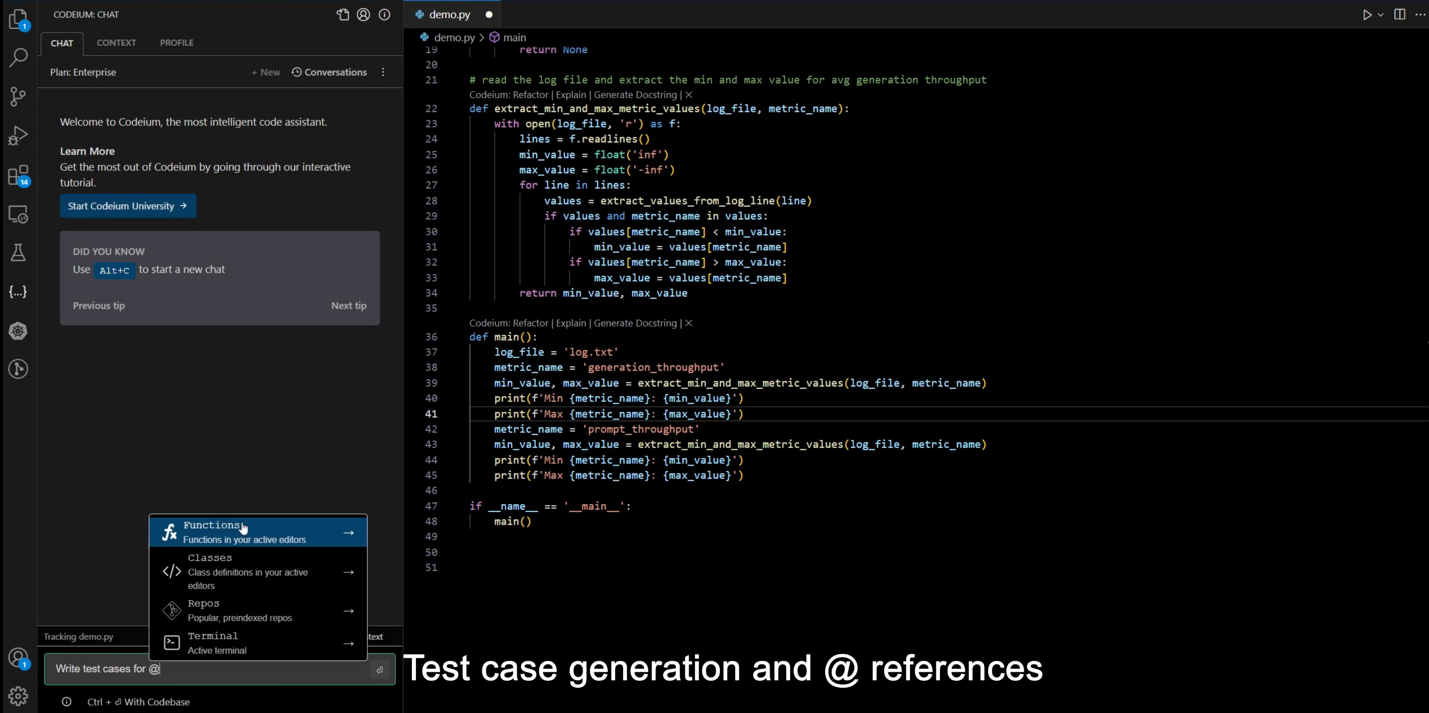The height and width of the screenshot is (713, 1429).
Task: Start a new chat with the + New button
Action: click(x=265, y=71)
